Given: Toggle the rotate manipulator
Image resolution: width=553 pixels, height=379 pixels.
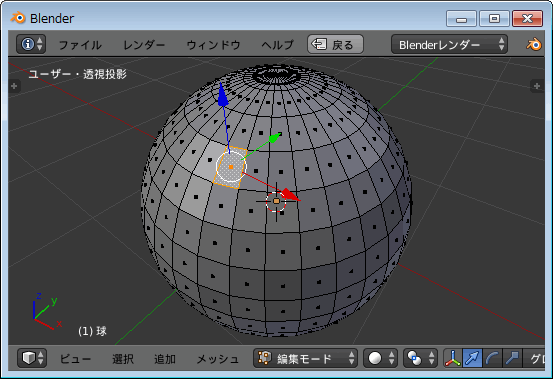Looking at the screenshot, I should (492, 358).
